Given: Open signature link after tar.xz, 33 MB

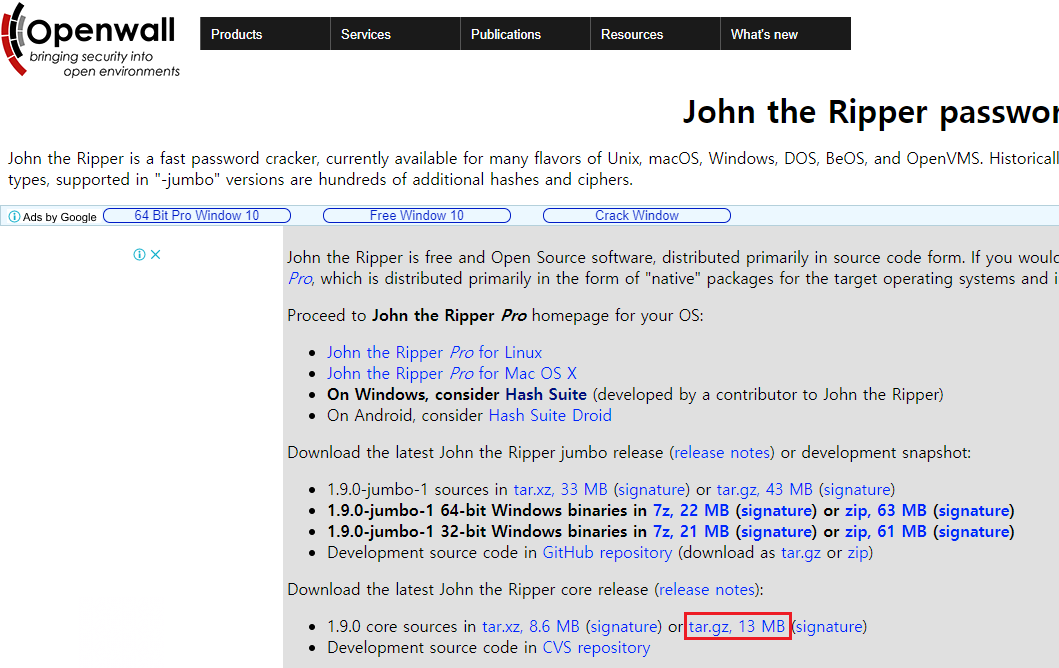Looking at the screenshot, I should pyautogui.click(x=652, y=490).
